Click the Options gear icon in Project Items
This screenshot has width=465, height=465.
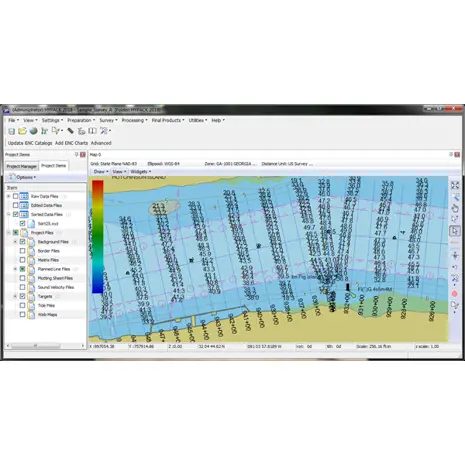pyautogui.click(x=12, y=177)
